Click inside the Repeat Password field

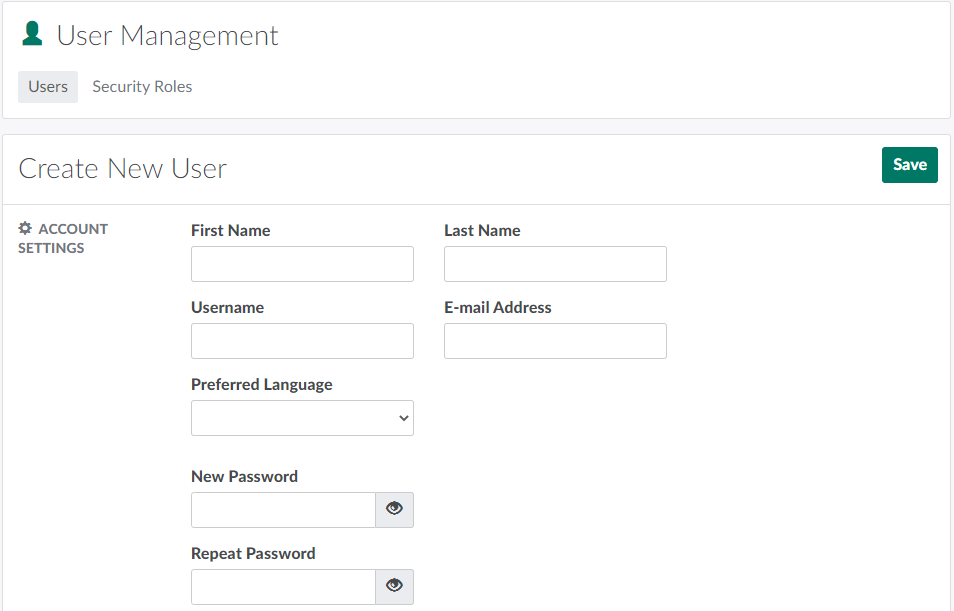click(x=283, y=587)
